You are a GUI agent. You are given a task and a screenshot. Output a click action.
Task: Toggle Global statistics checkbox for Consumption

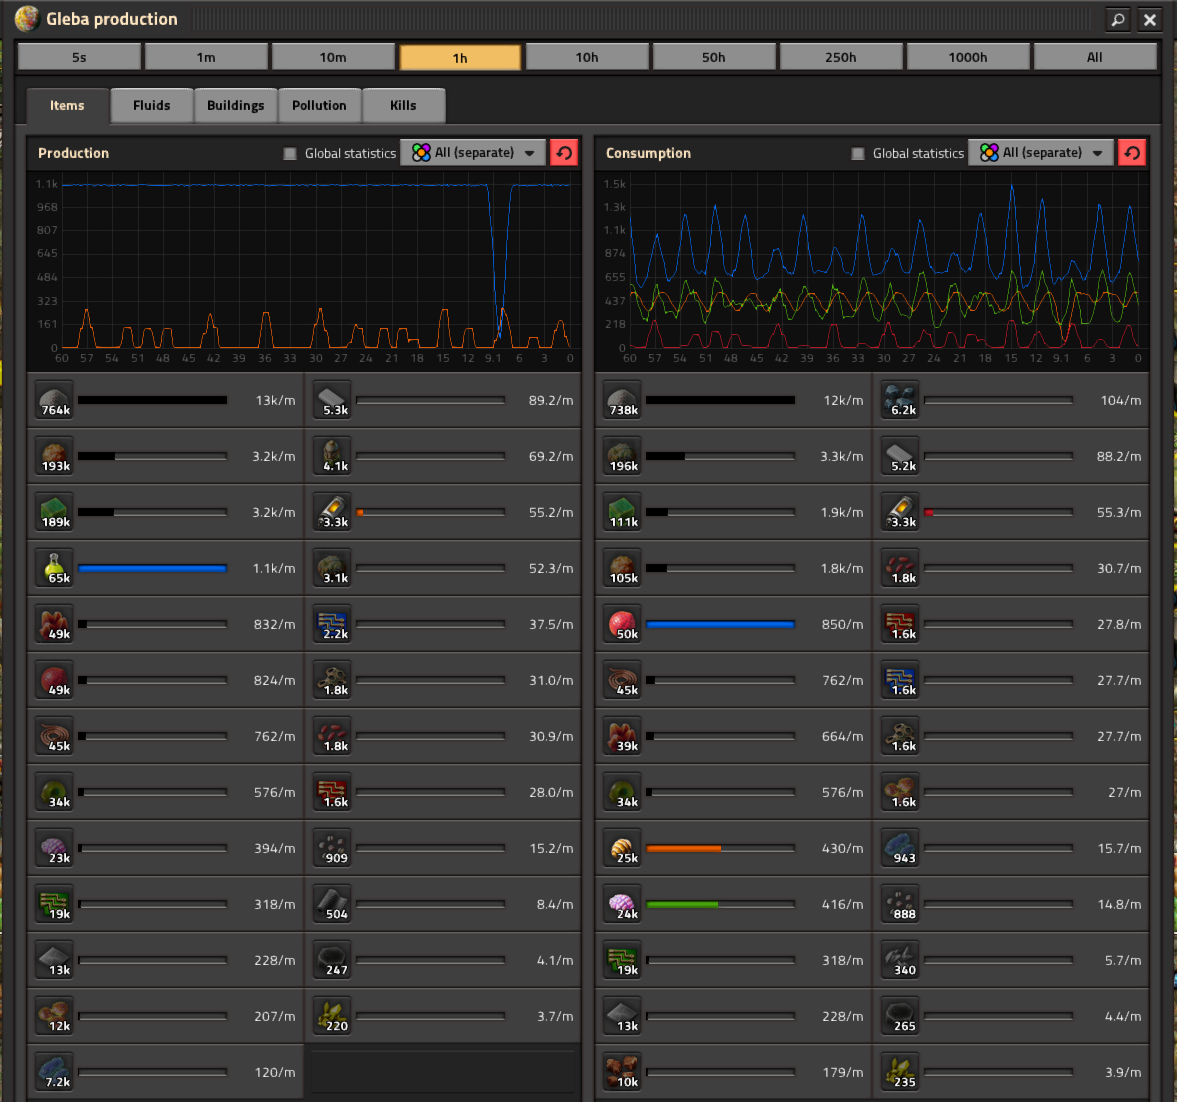pyautogui.click(x=858, y=153)
